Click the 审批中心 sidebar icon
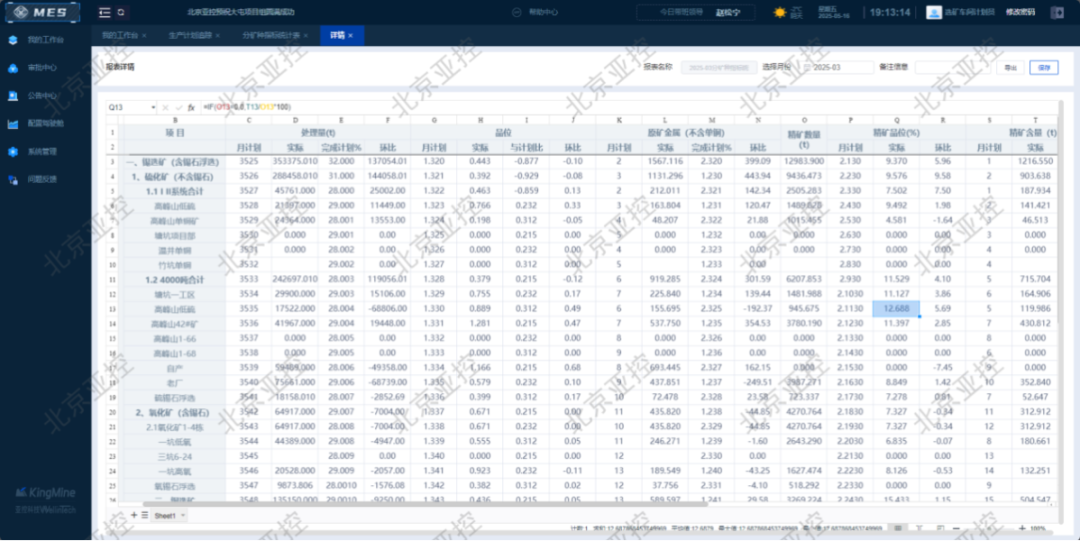This screenshot has height=541, width=1080. (13, 68)
